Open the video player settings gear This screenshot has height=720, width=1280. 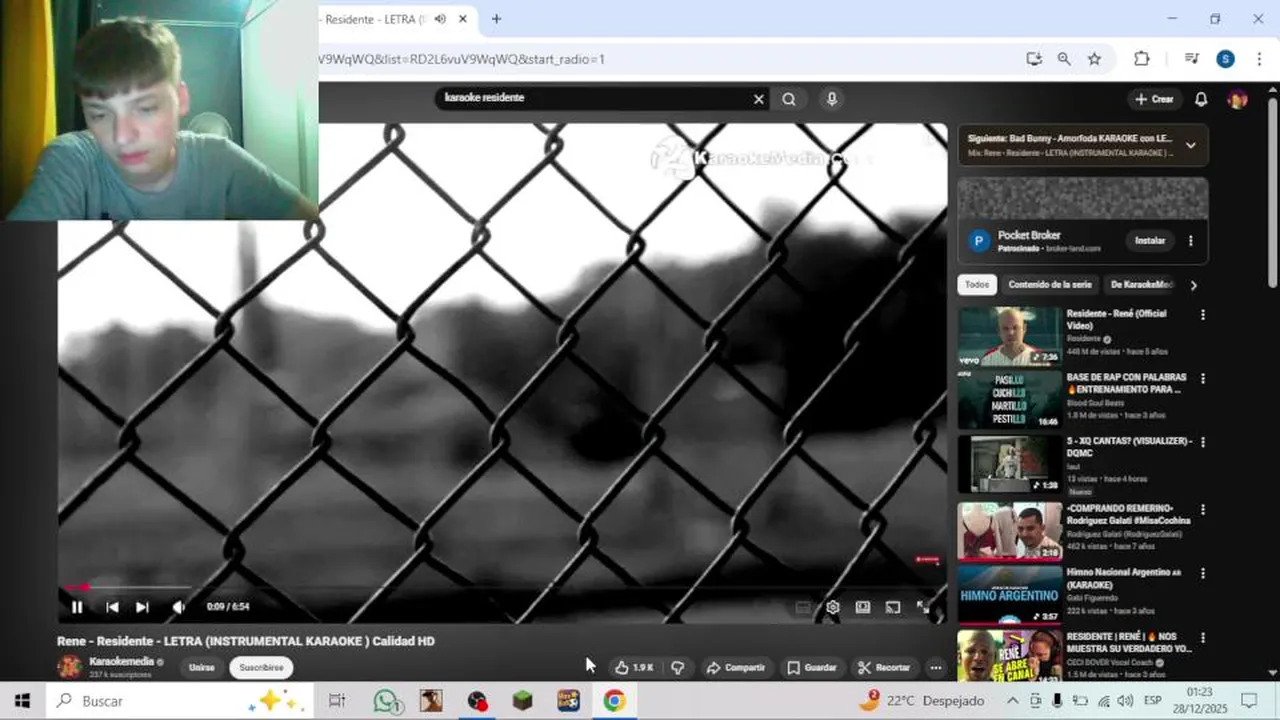(832, 607)
